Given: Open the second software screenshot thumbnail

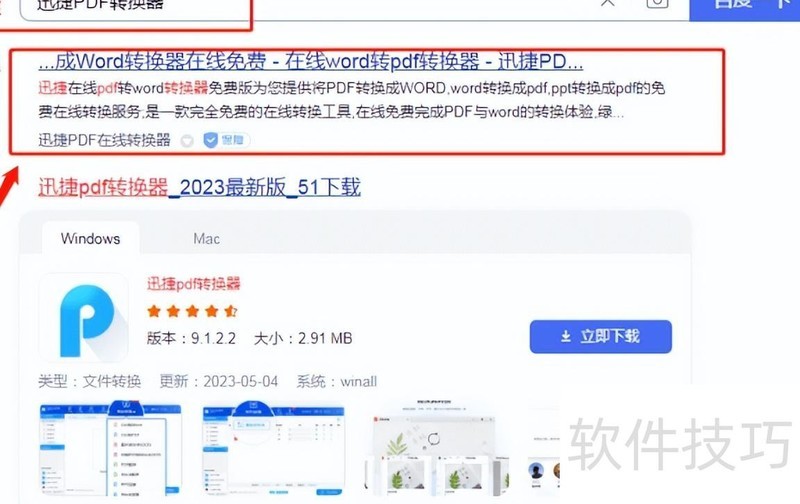Looking at the screenshot, I should point(273,448).
